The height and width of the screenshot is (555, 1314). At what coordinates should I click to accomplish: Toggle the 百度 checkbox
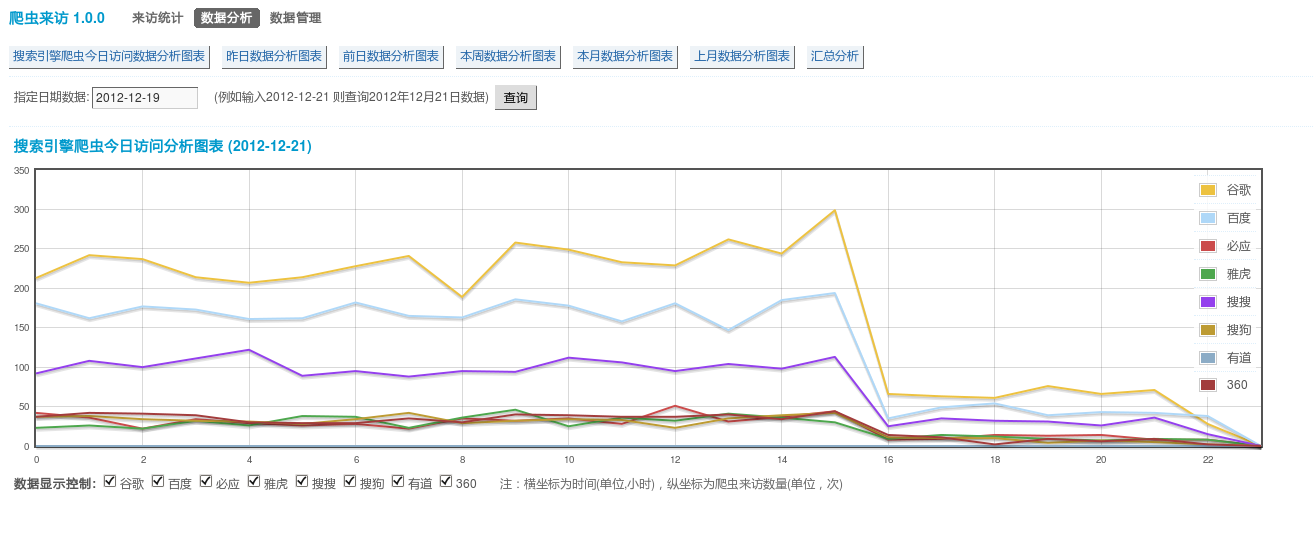click(x=158, y=482)
